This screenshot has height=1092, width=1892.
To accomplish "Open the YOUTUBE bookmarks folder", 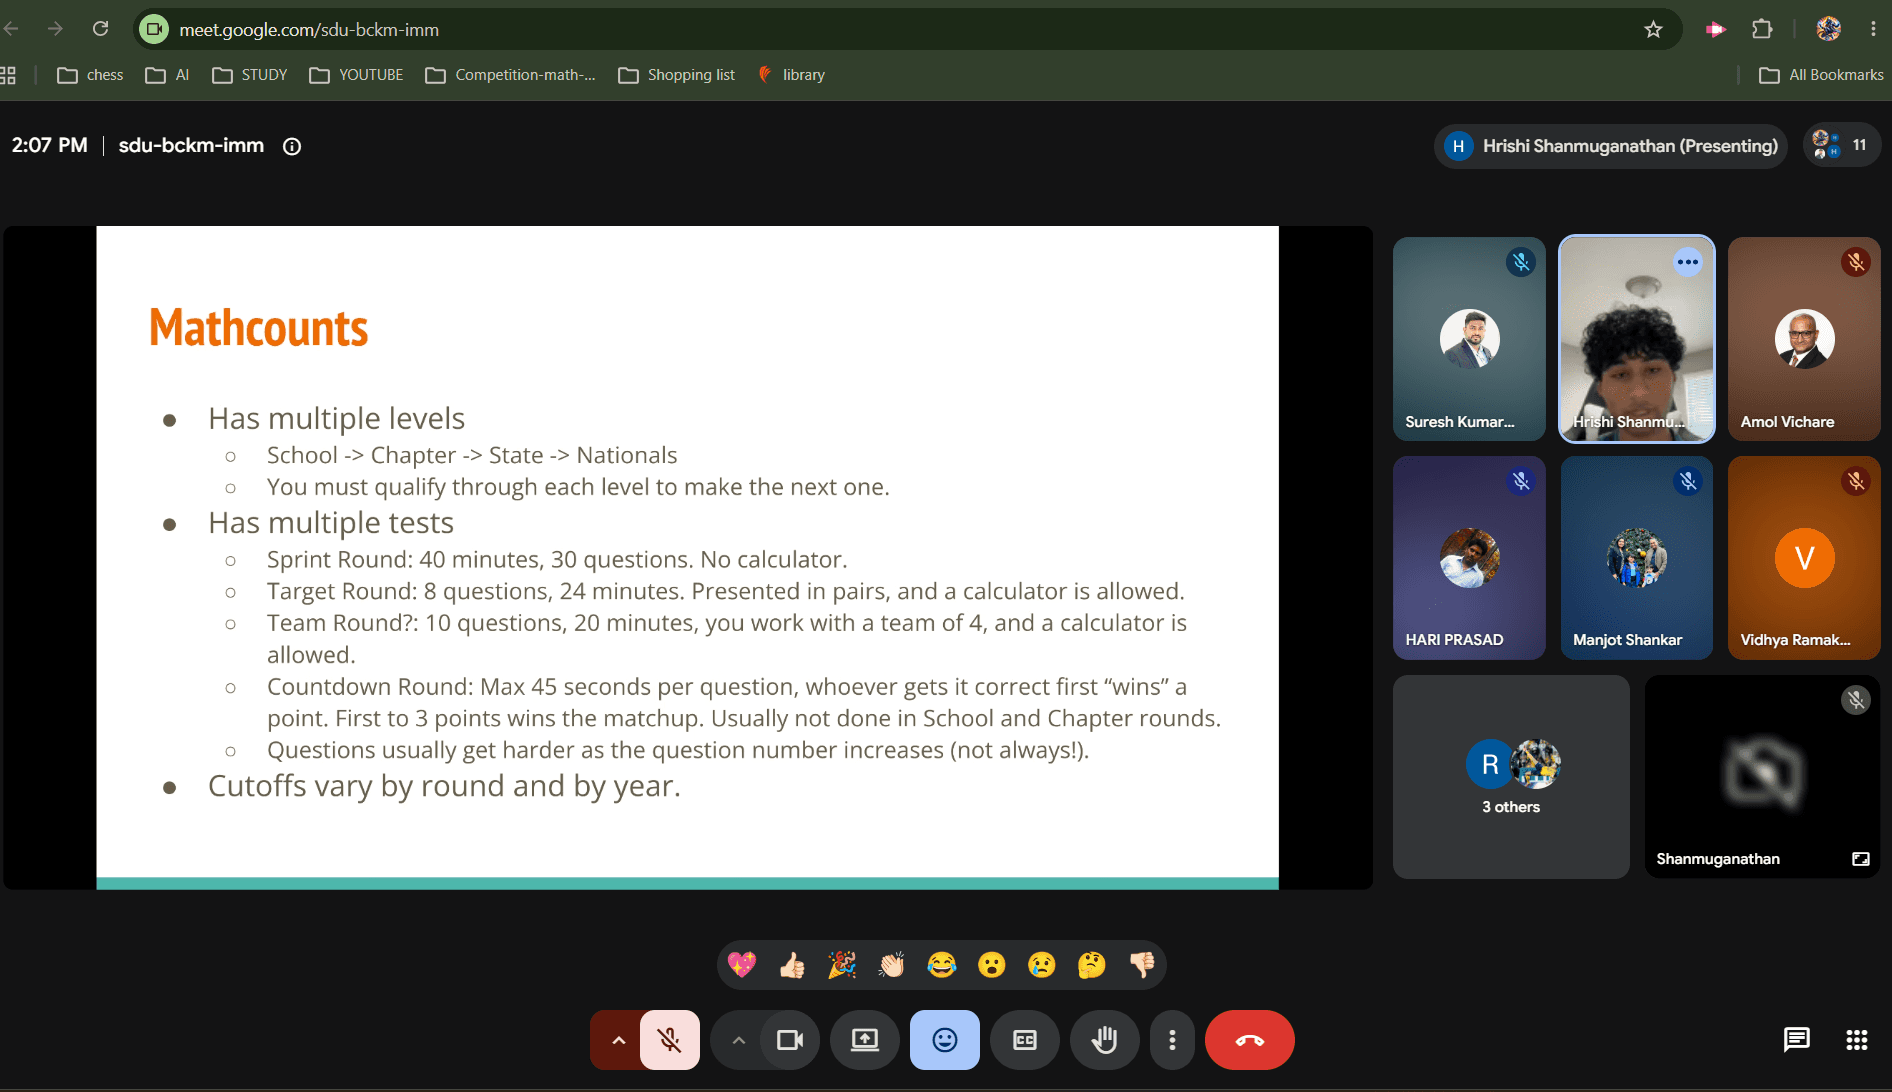I will pyautogui.click(x=357, y=75).
